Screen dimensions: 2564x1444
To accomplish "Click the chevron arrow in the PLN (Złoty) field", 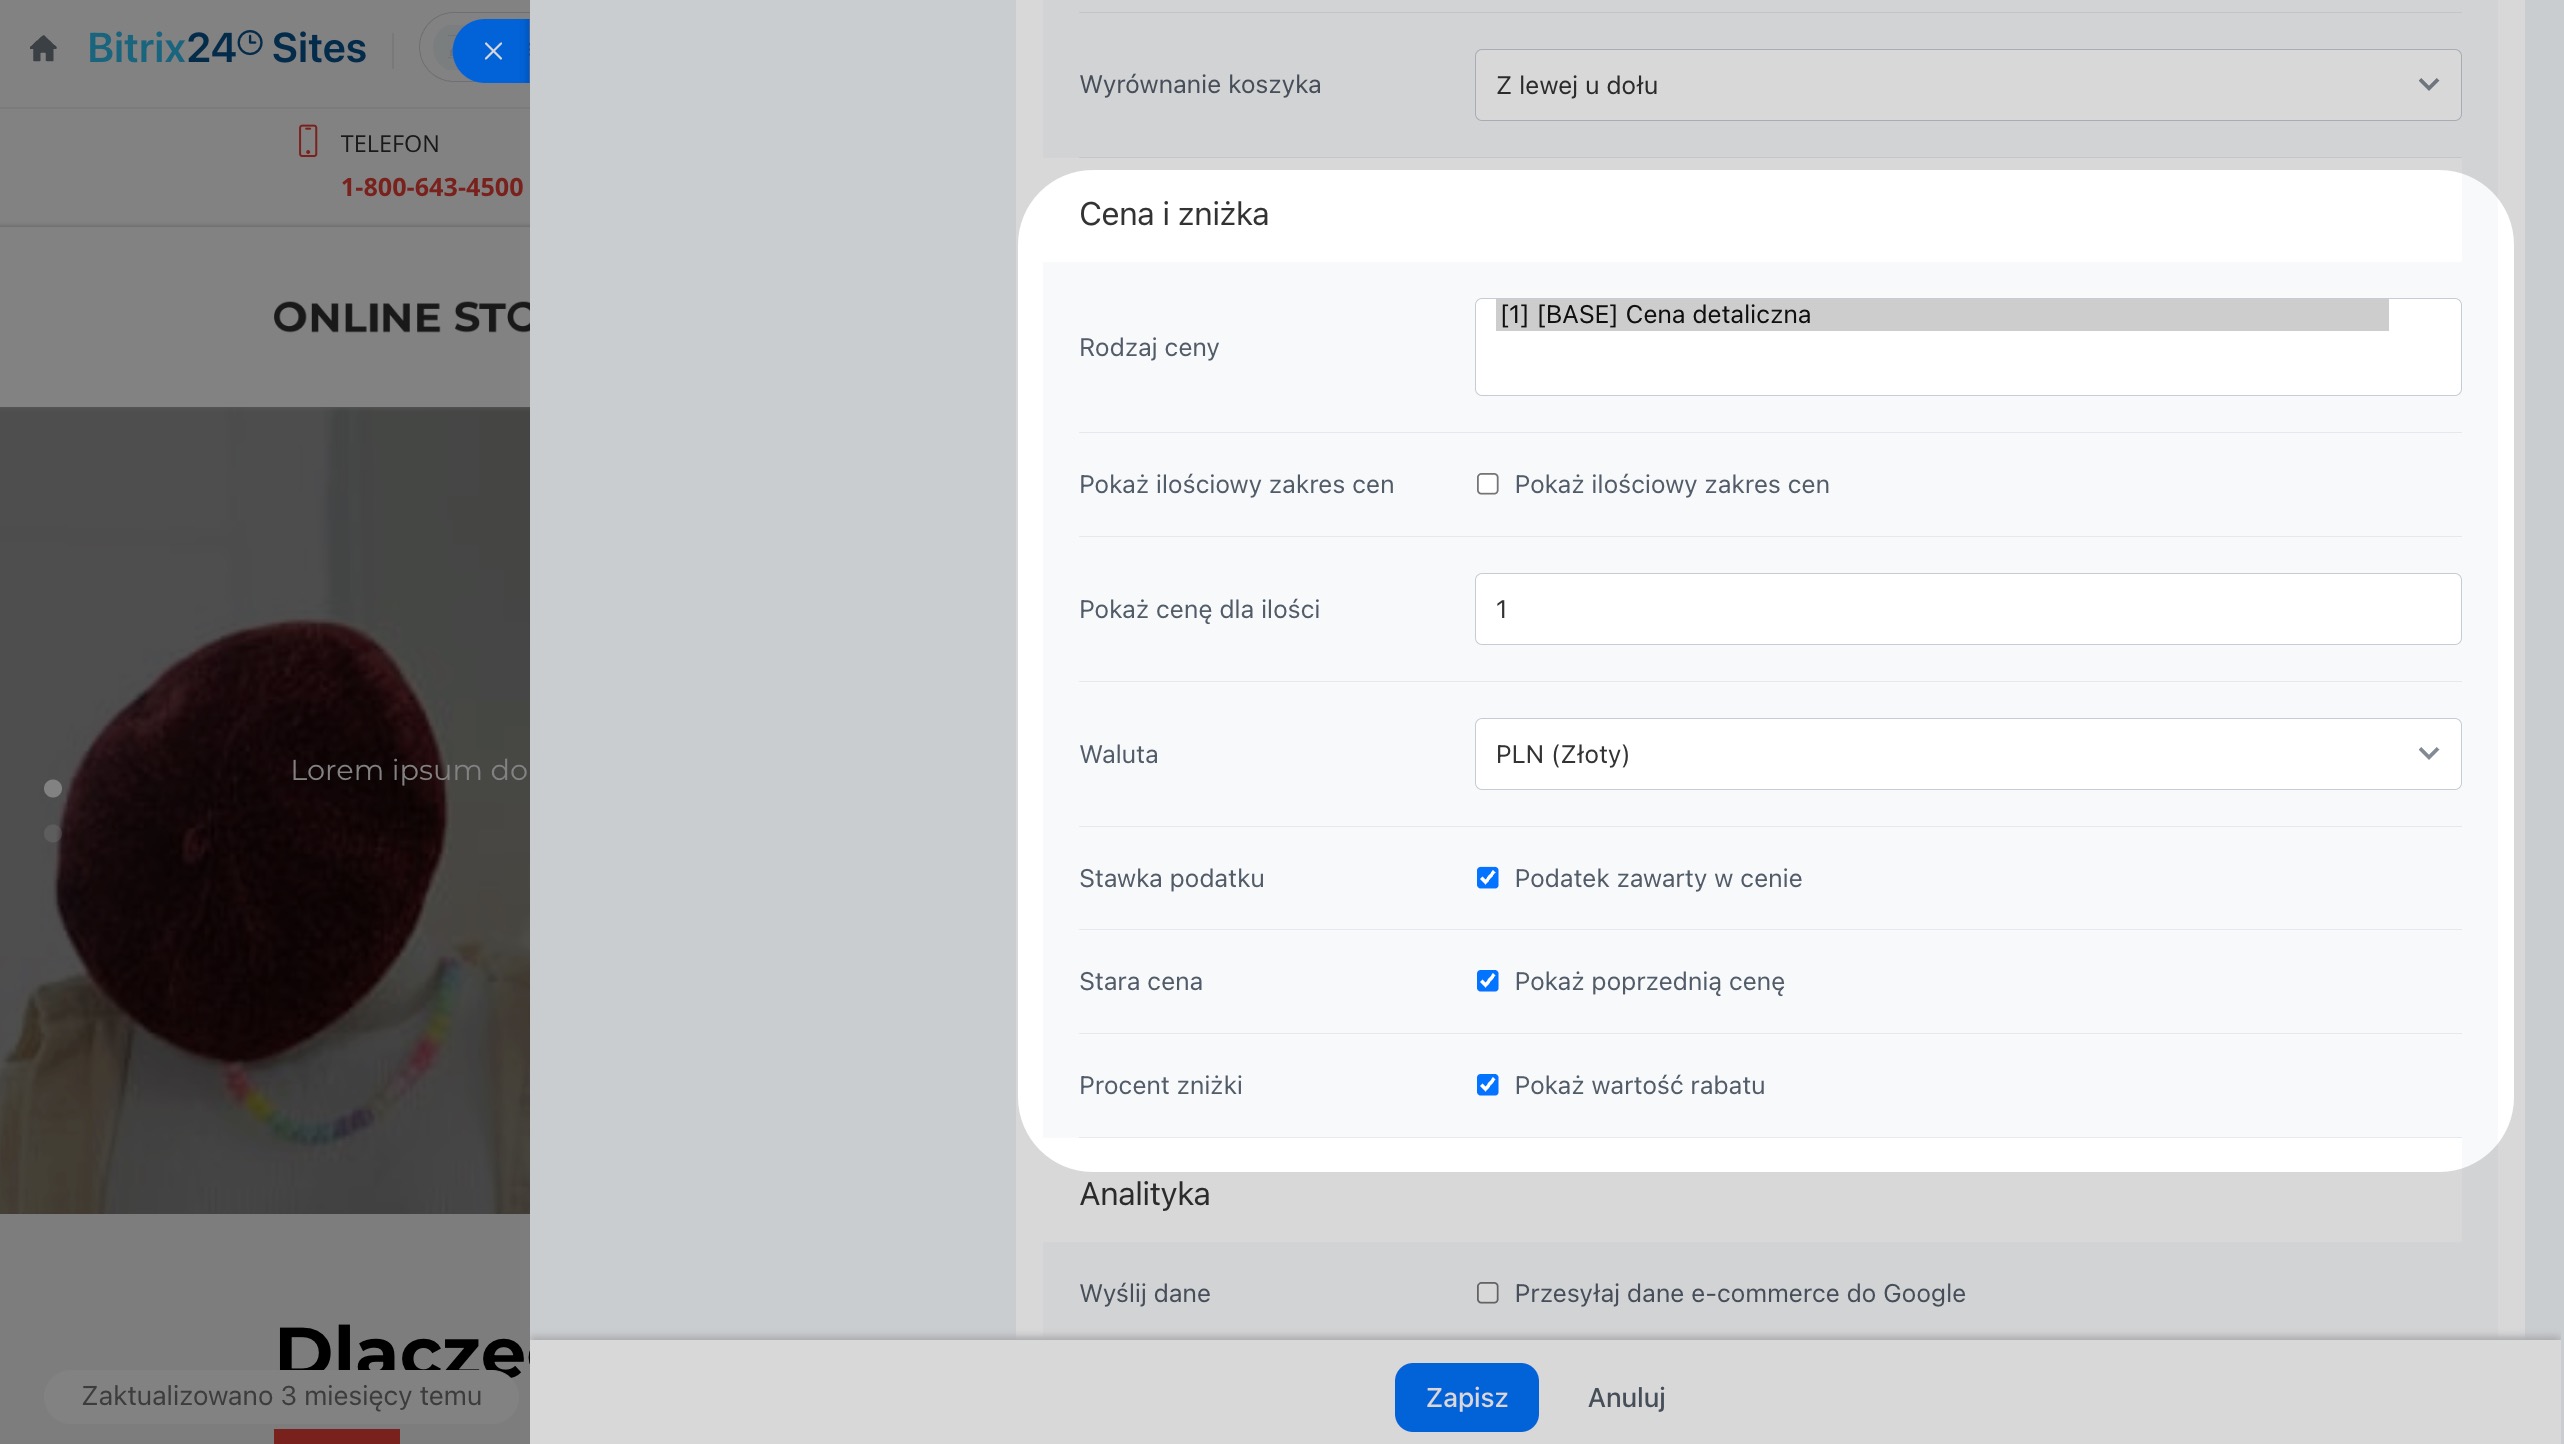I will pyautogui.click(x=2429, y=754).
